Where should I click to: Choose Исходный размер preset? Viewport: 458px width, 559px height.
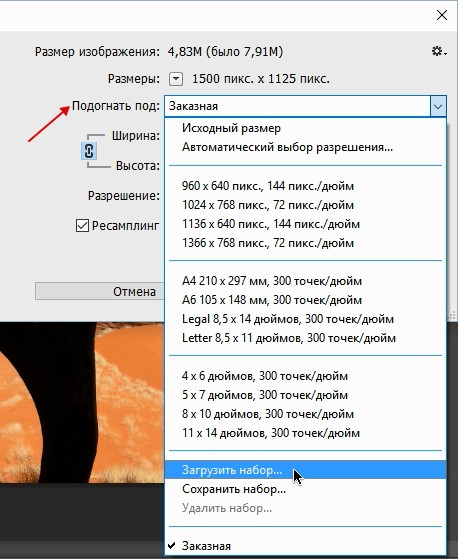305,128
